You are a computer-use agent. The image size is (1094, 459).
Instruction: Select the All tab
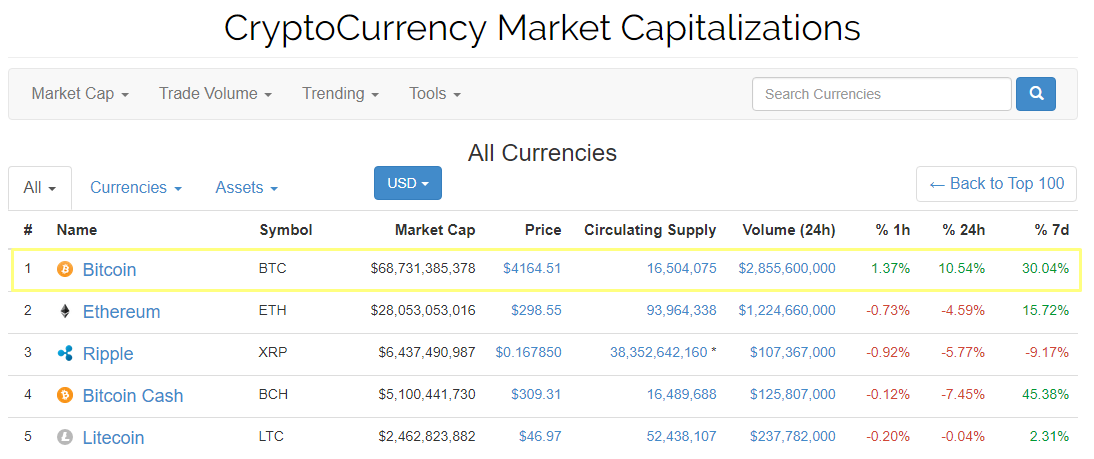[40, 188]
